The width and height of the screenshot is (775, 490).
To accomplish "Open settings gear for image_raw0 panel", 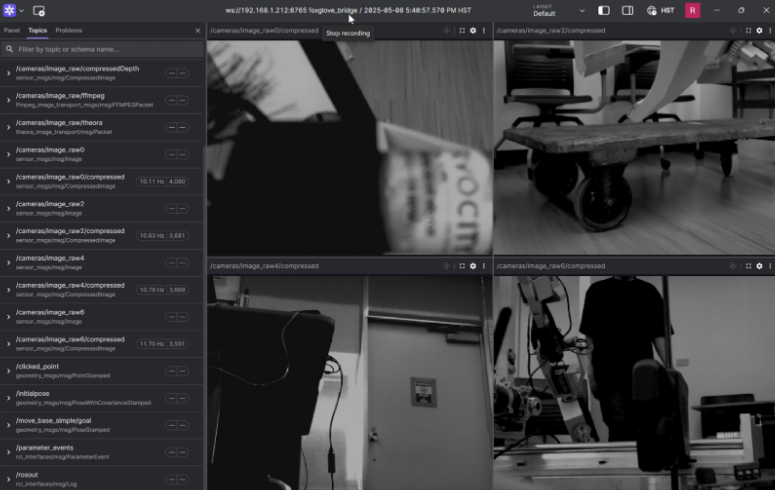I will (473, 31).
